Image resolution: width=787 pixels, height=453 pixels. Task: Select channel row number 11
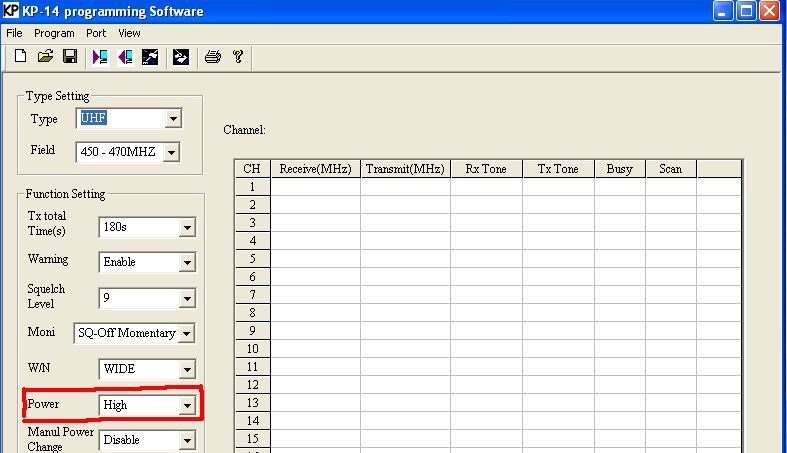point(252,367)
